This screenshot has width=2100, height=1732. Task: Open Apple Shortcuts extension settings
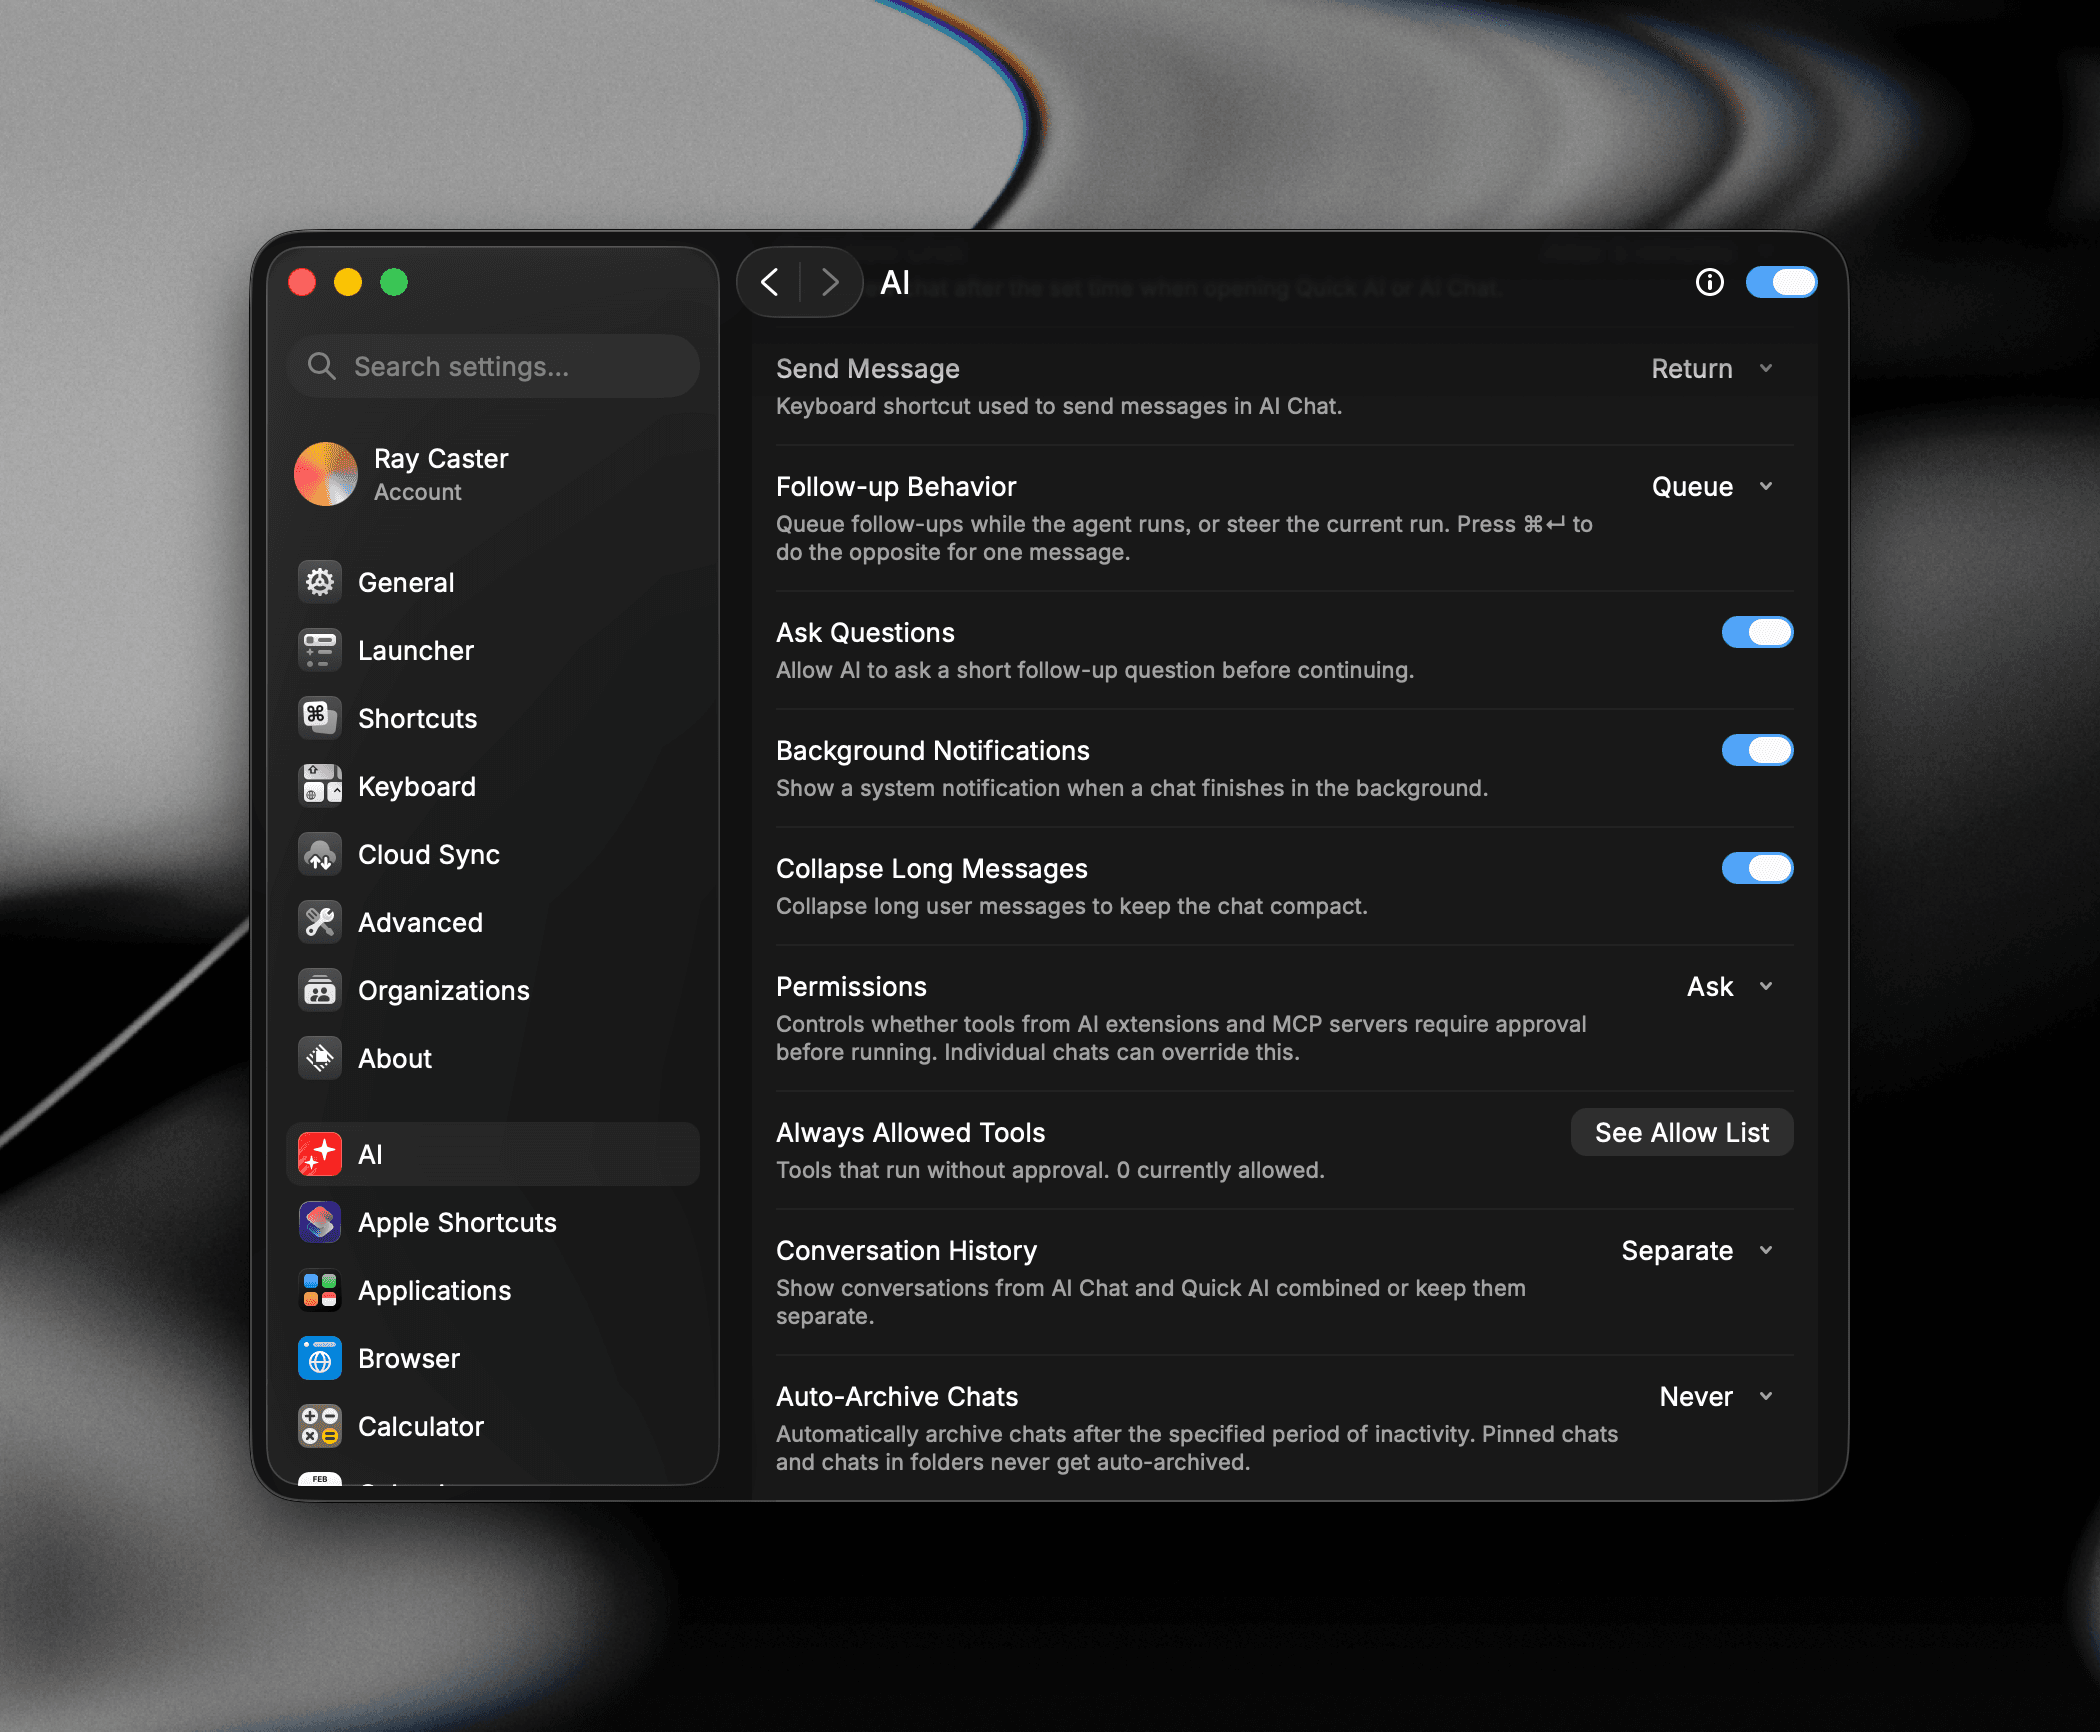point(493,1222)
